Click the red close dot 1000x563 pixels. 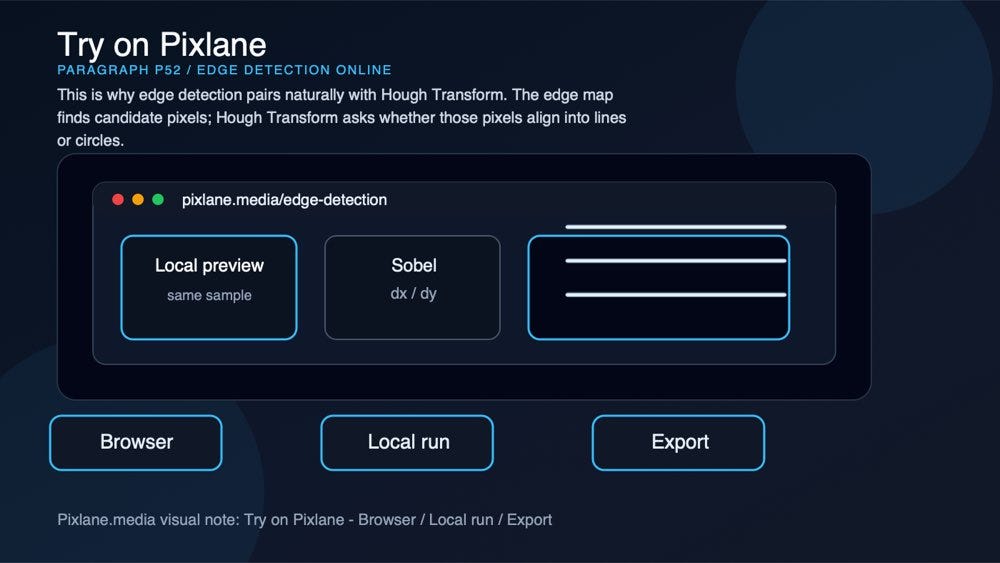(118, 200)
